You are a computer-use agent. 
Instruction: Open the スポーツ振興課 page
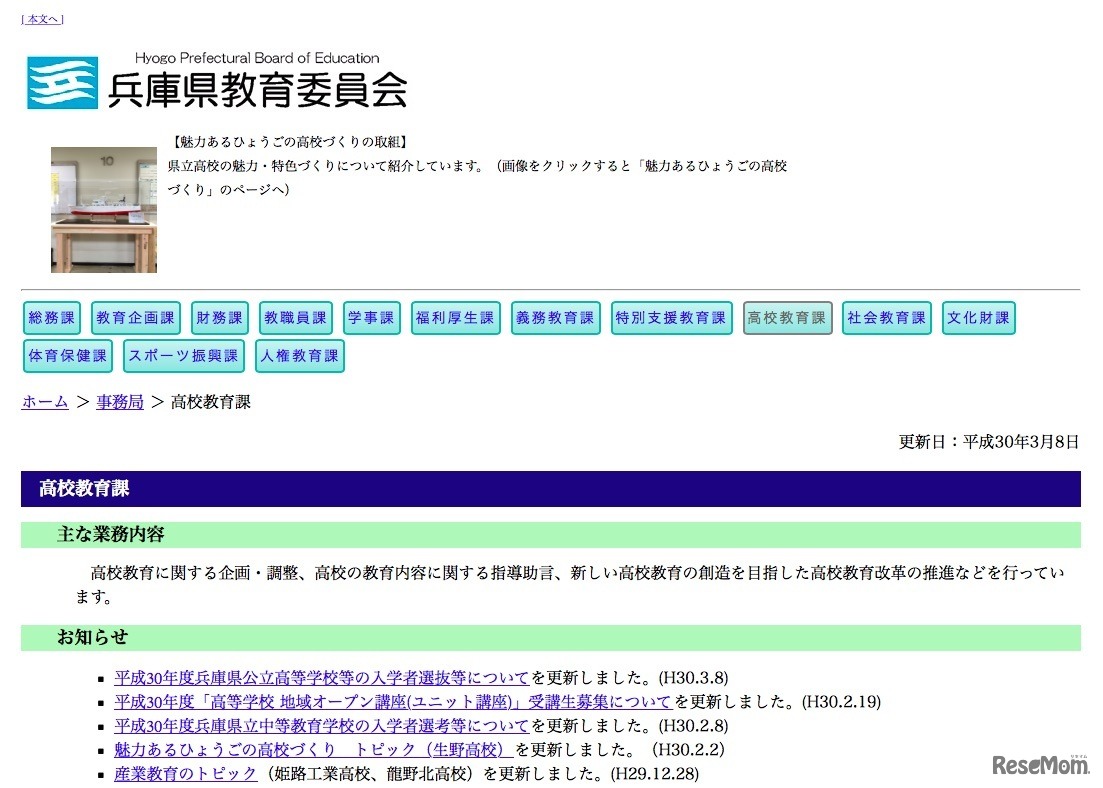click(x=183, y=355)
